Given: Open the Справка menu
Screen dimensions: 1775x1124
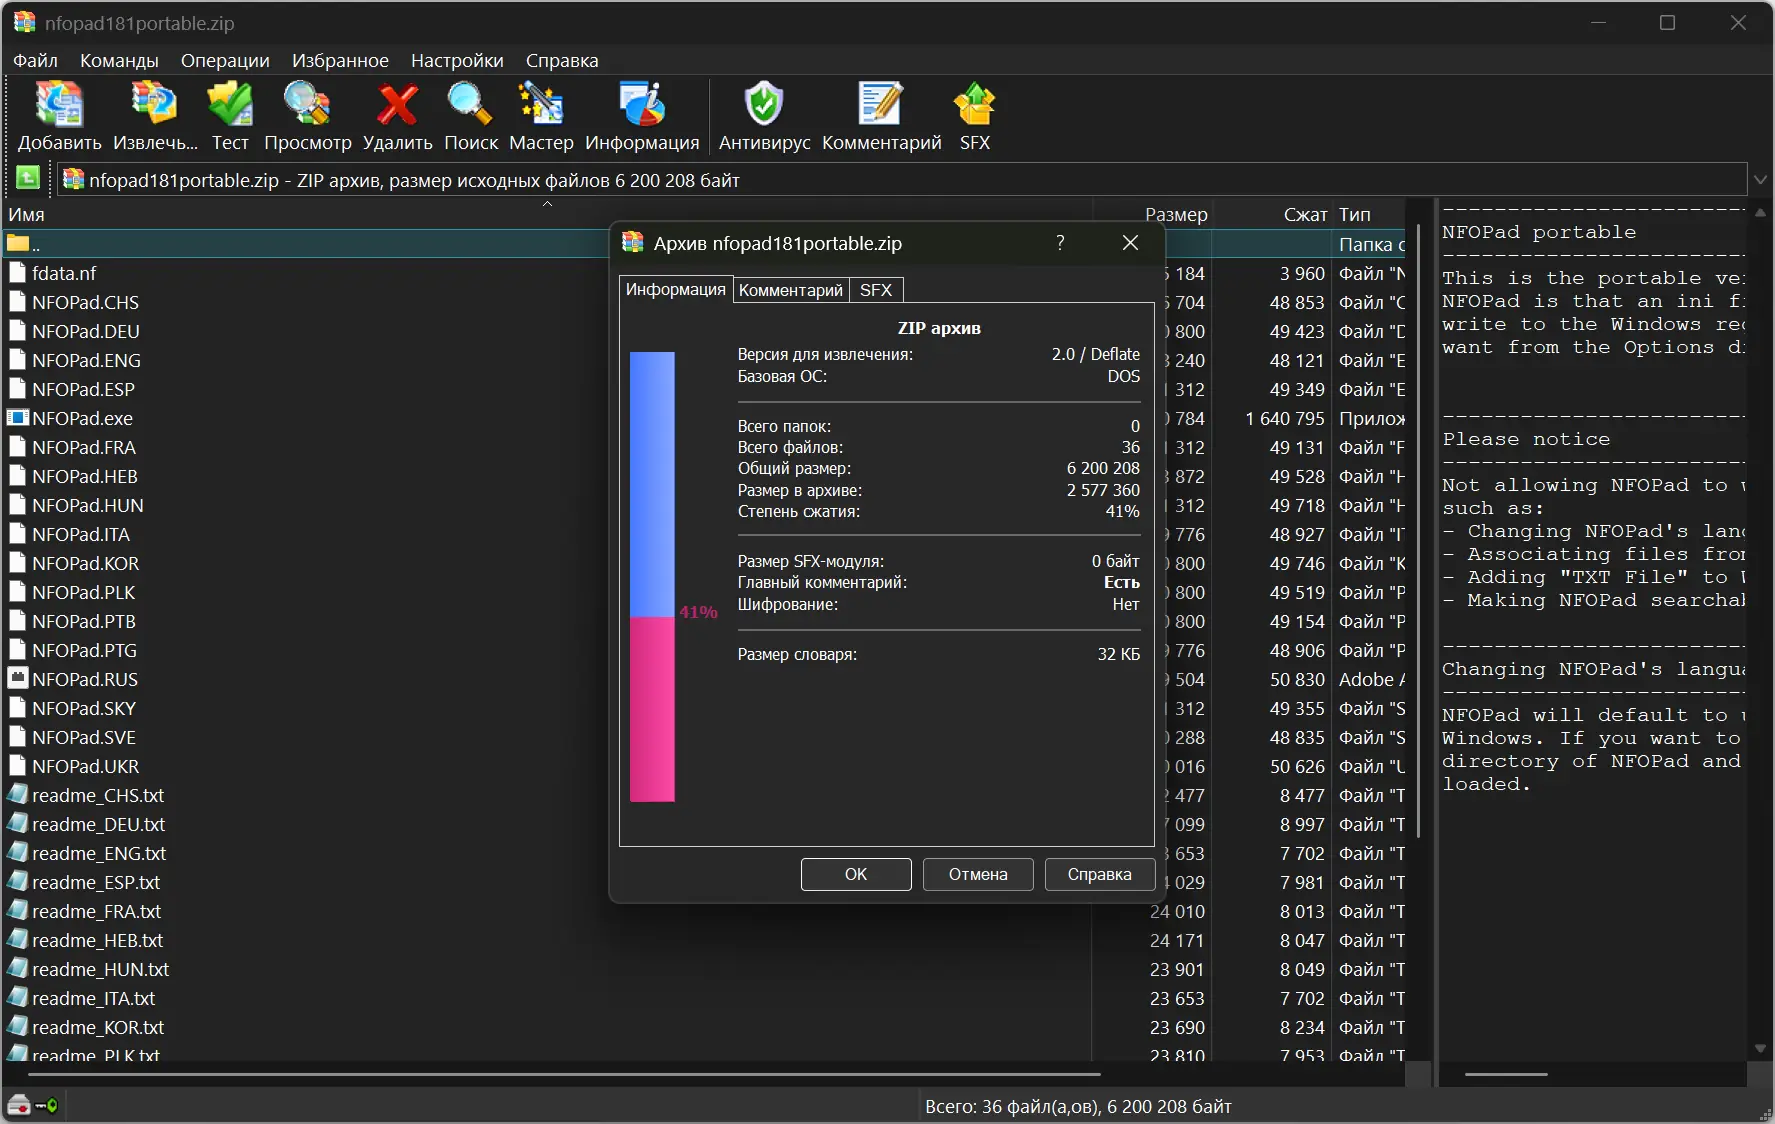Looking at the screenshot, I should pos(562,60).
